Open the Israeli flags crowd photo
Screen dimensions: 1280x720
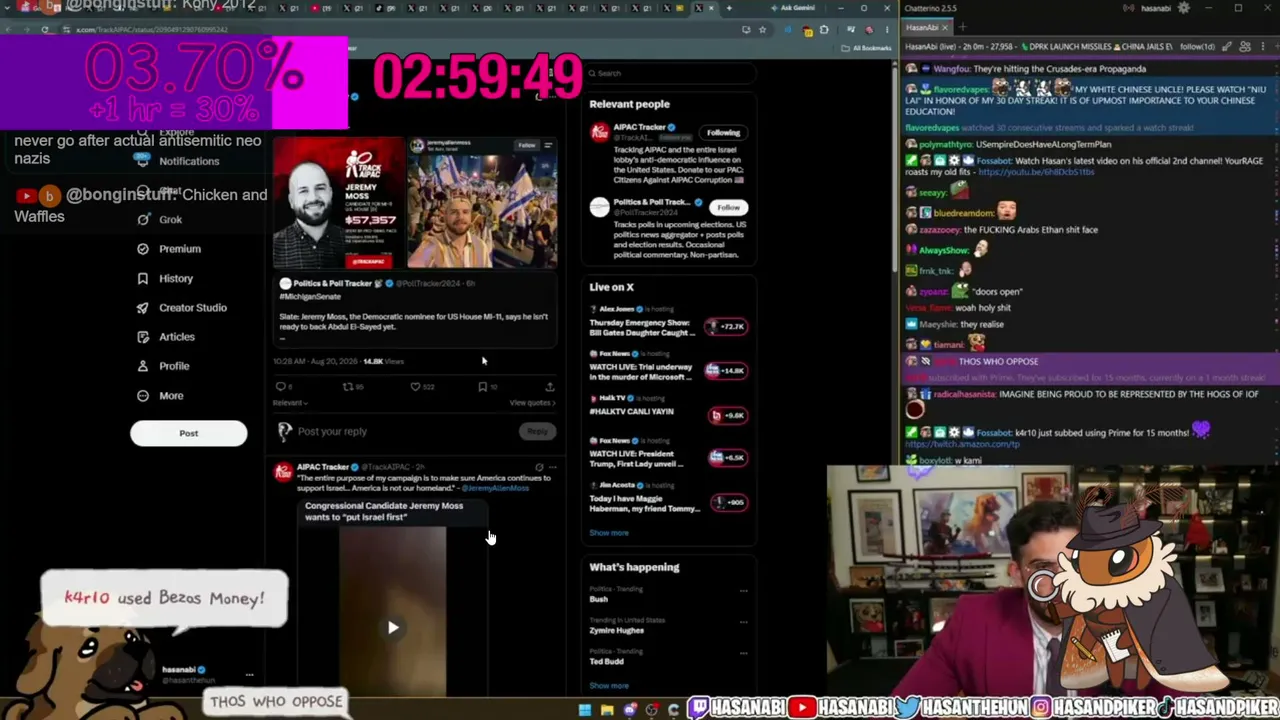coord(483,203)
